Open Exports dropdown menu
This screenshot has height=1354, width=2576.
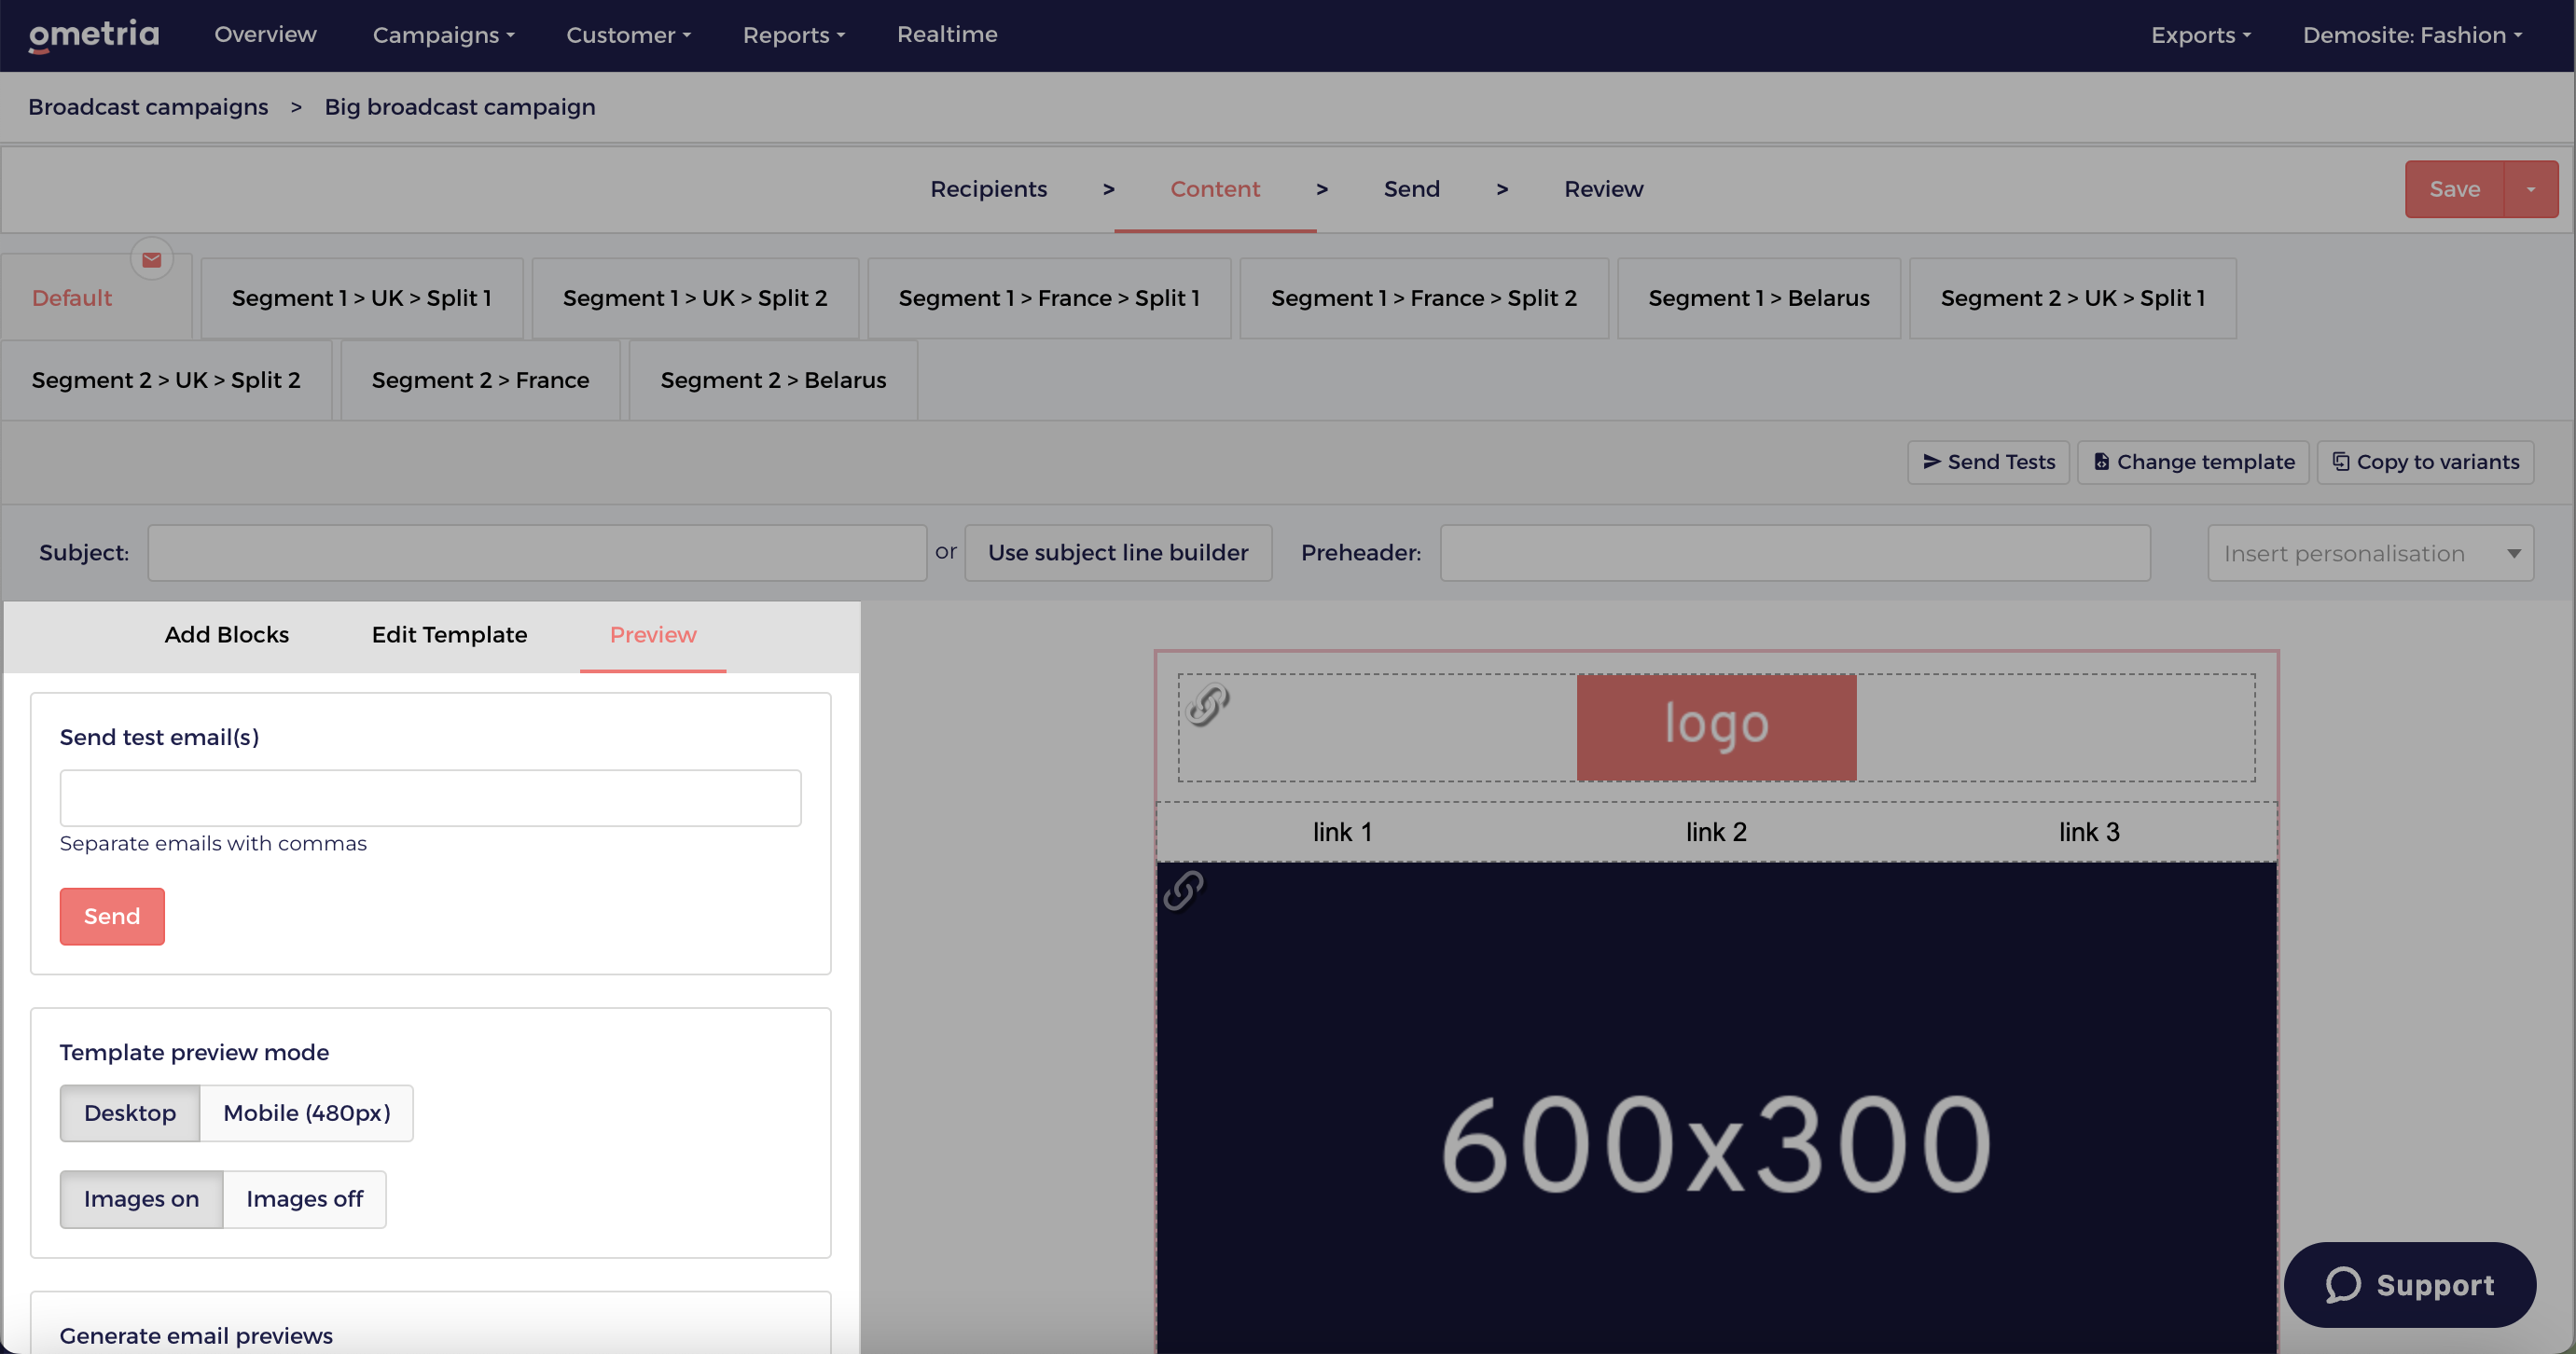click(x=2201, y=35)
